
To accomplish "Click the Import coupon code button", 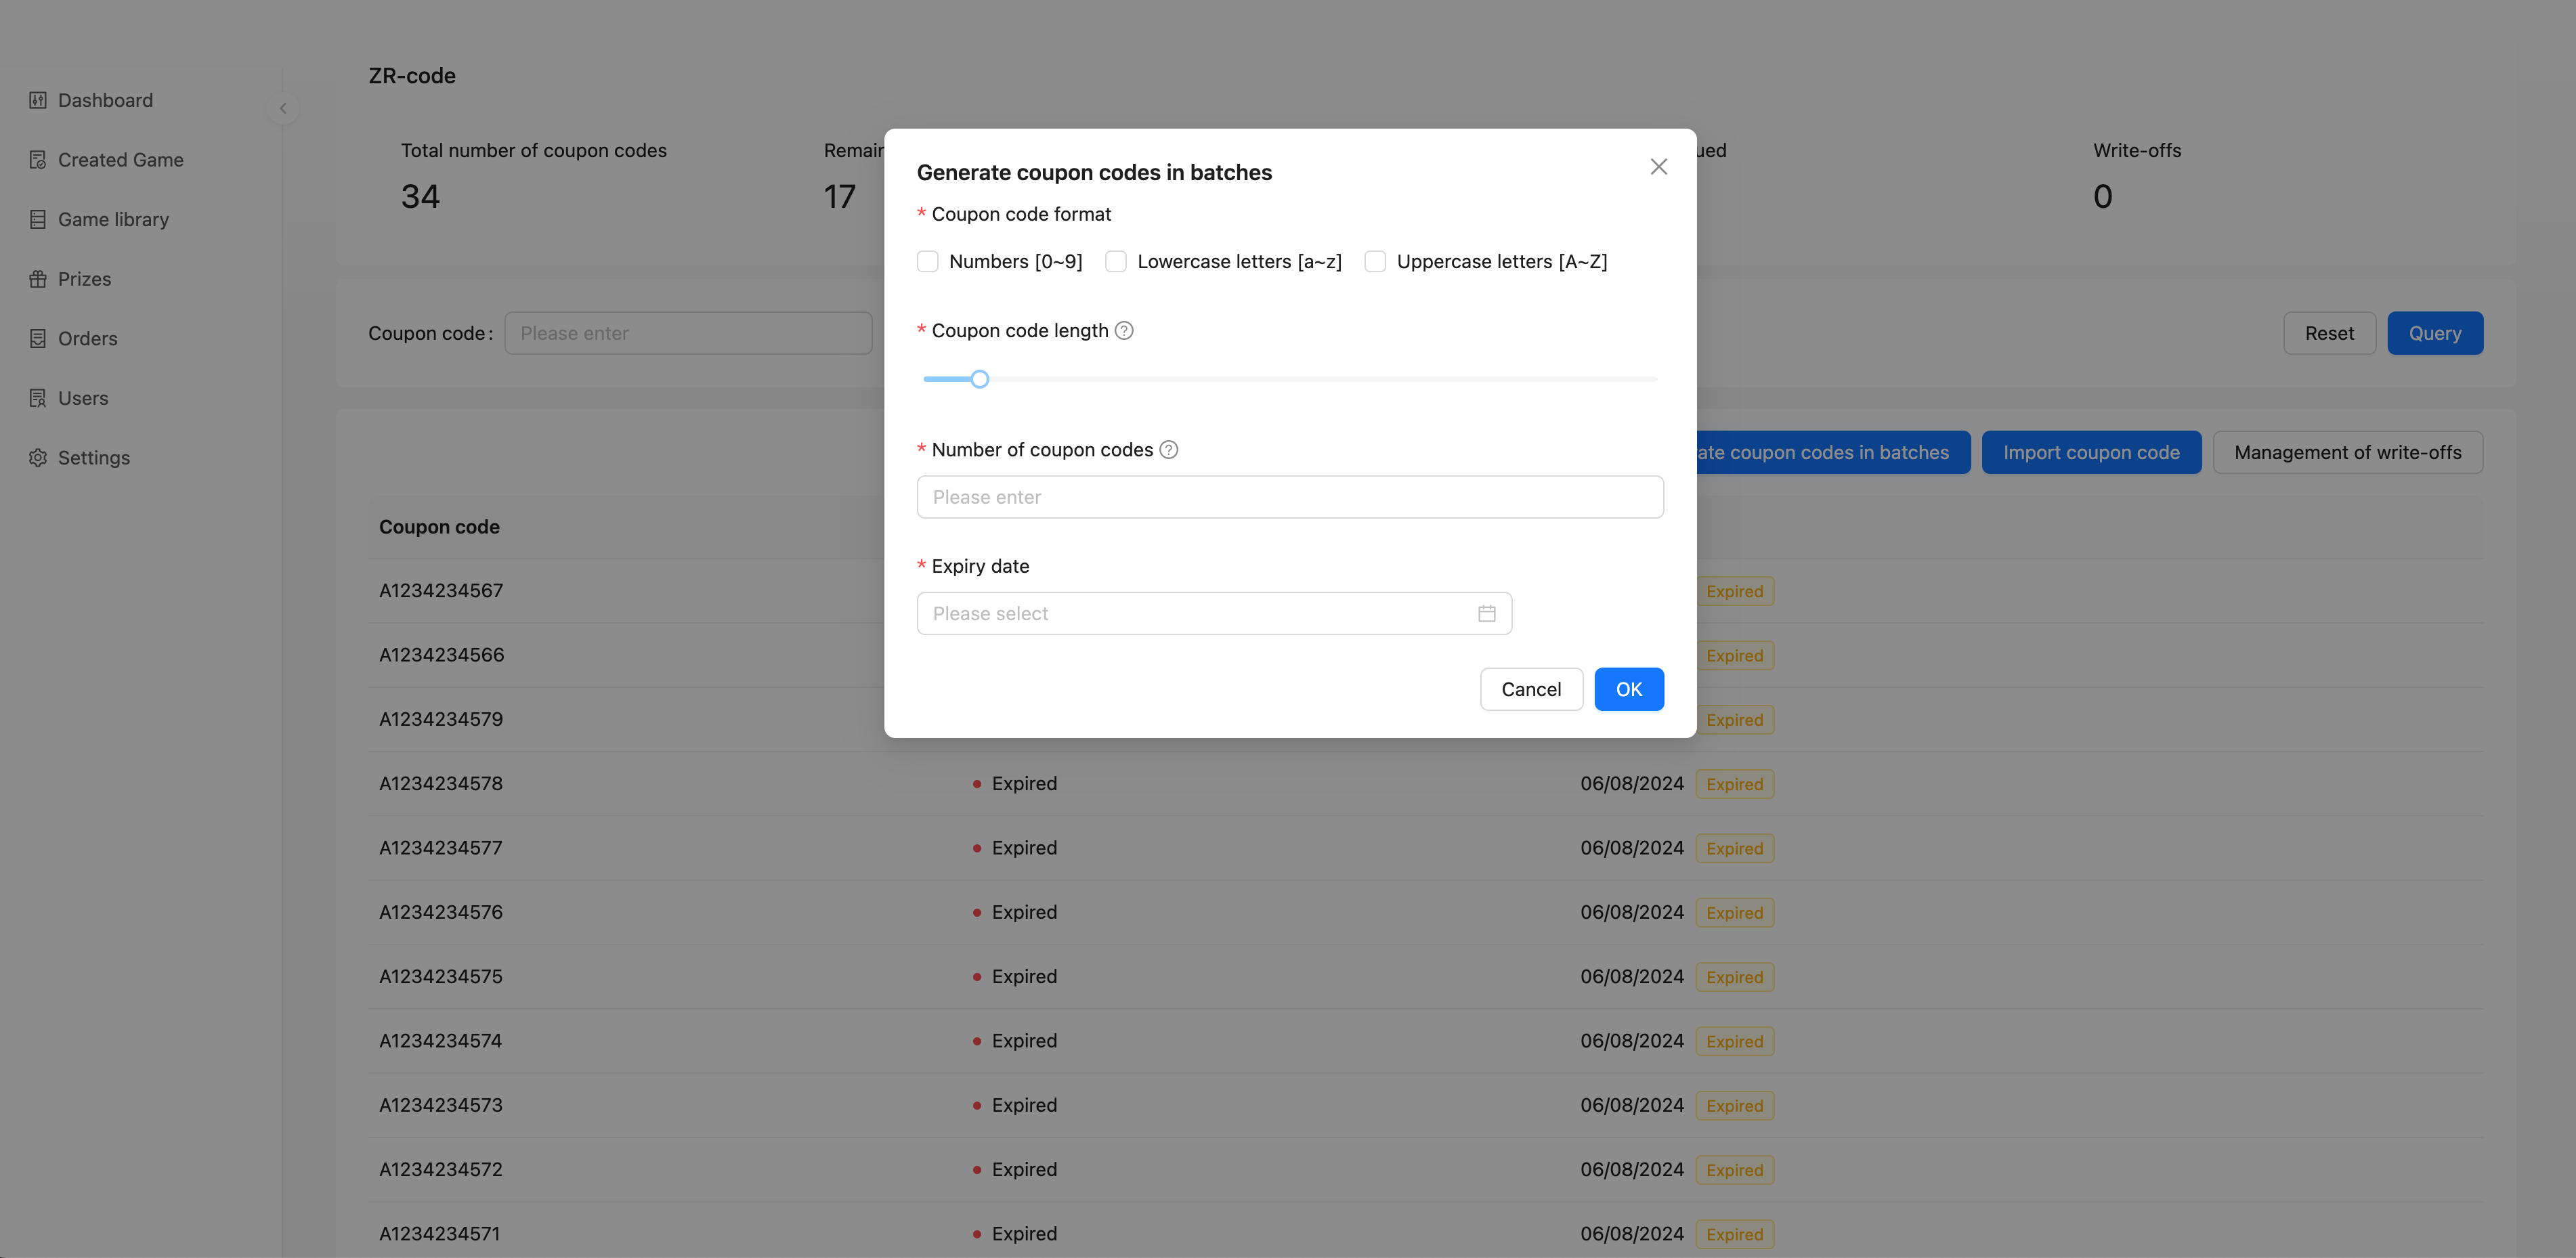I will [x=2090, y=452].
